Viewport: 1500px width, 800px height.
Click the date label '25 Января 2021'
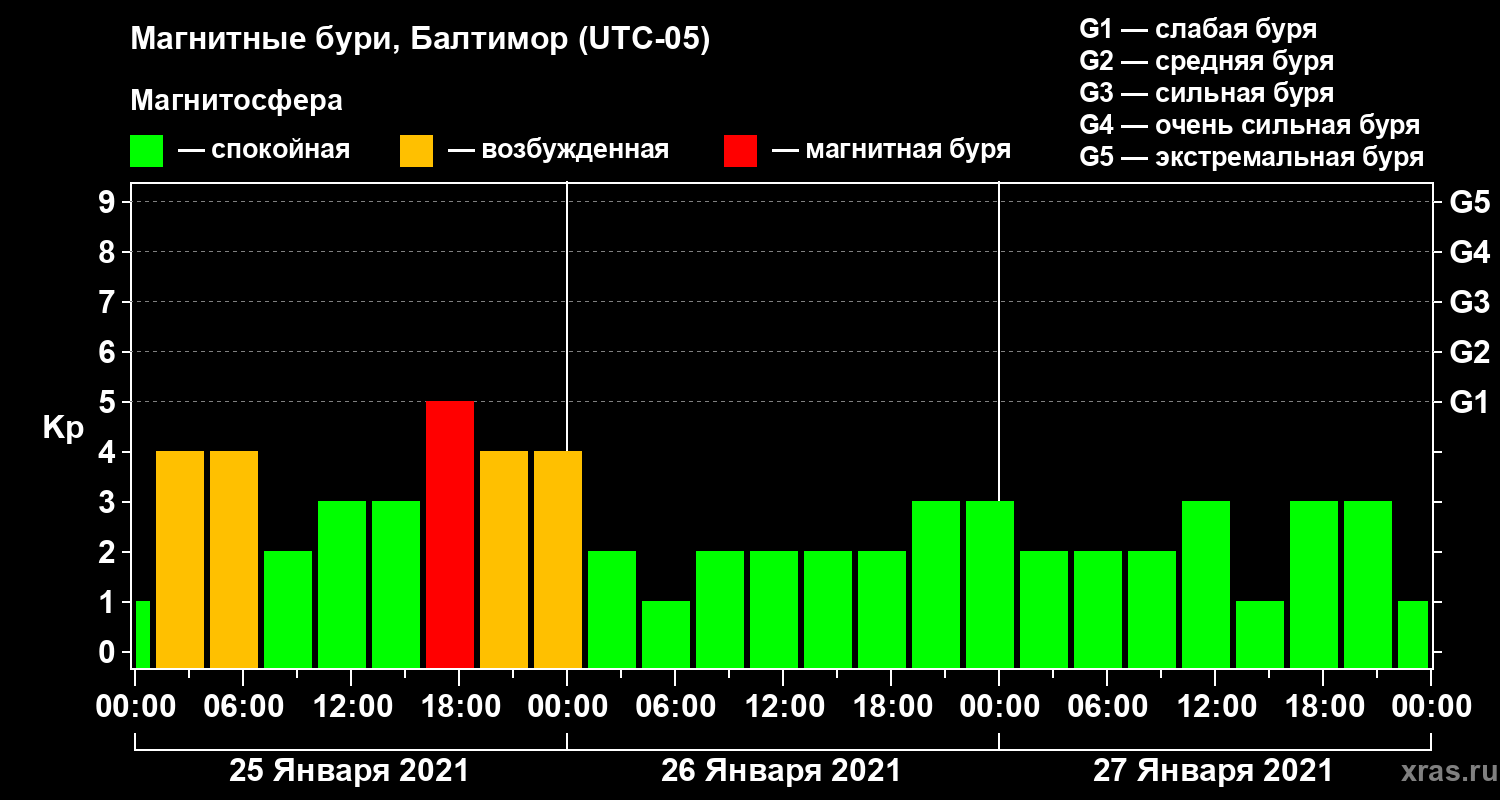[349, 771]
